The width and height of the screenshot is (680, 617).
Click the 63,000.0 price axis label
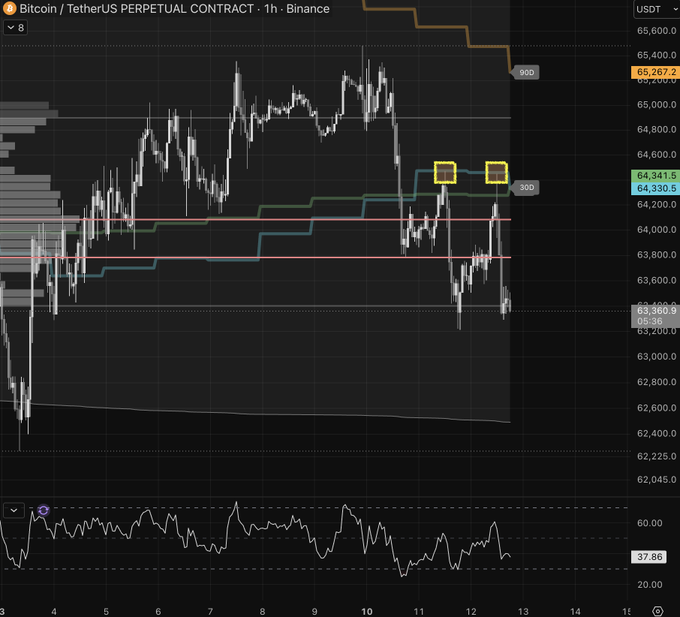coord(656,356)
